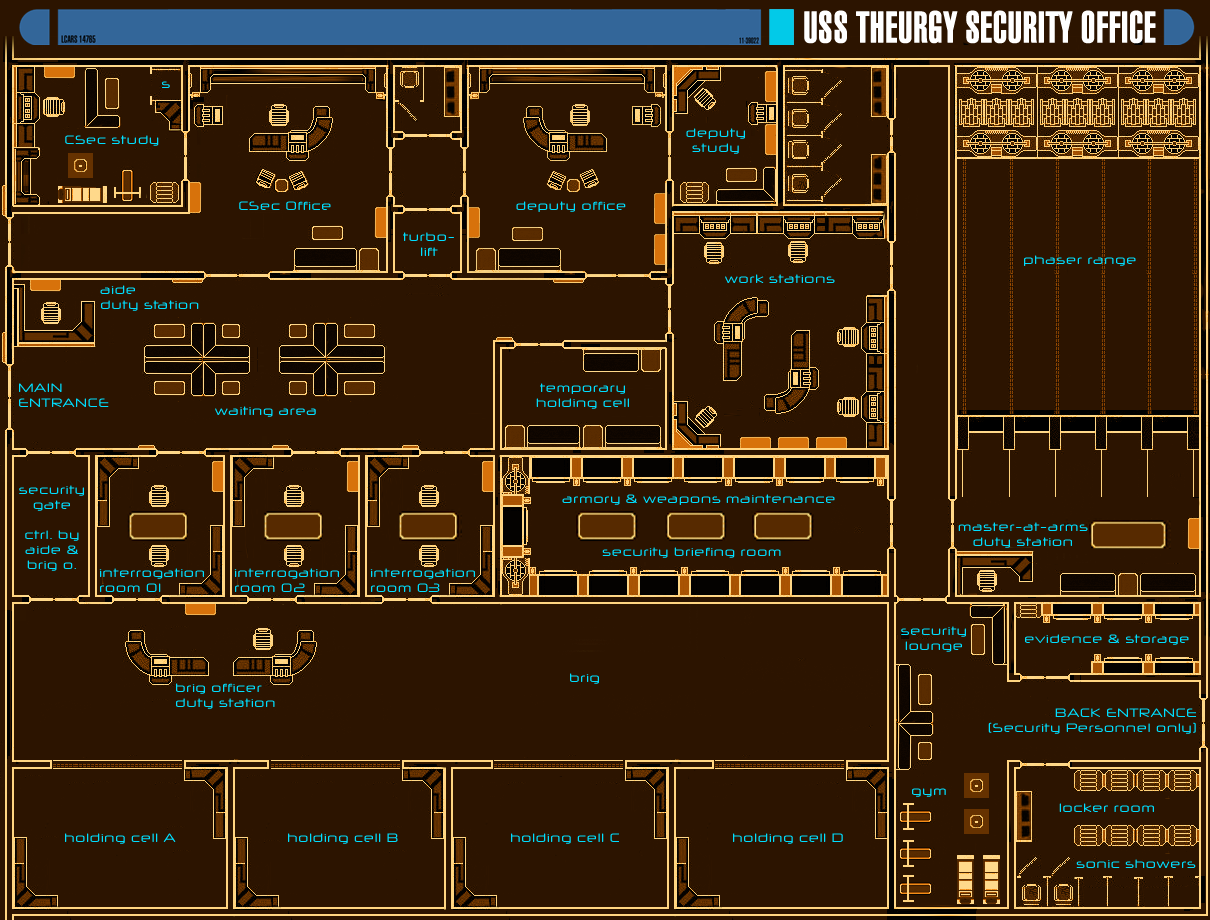This screenshot has height=920, width=1210.
Task: Click the square floor marker in CSec study
Action: (x=80, y=165)
